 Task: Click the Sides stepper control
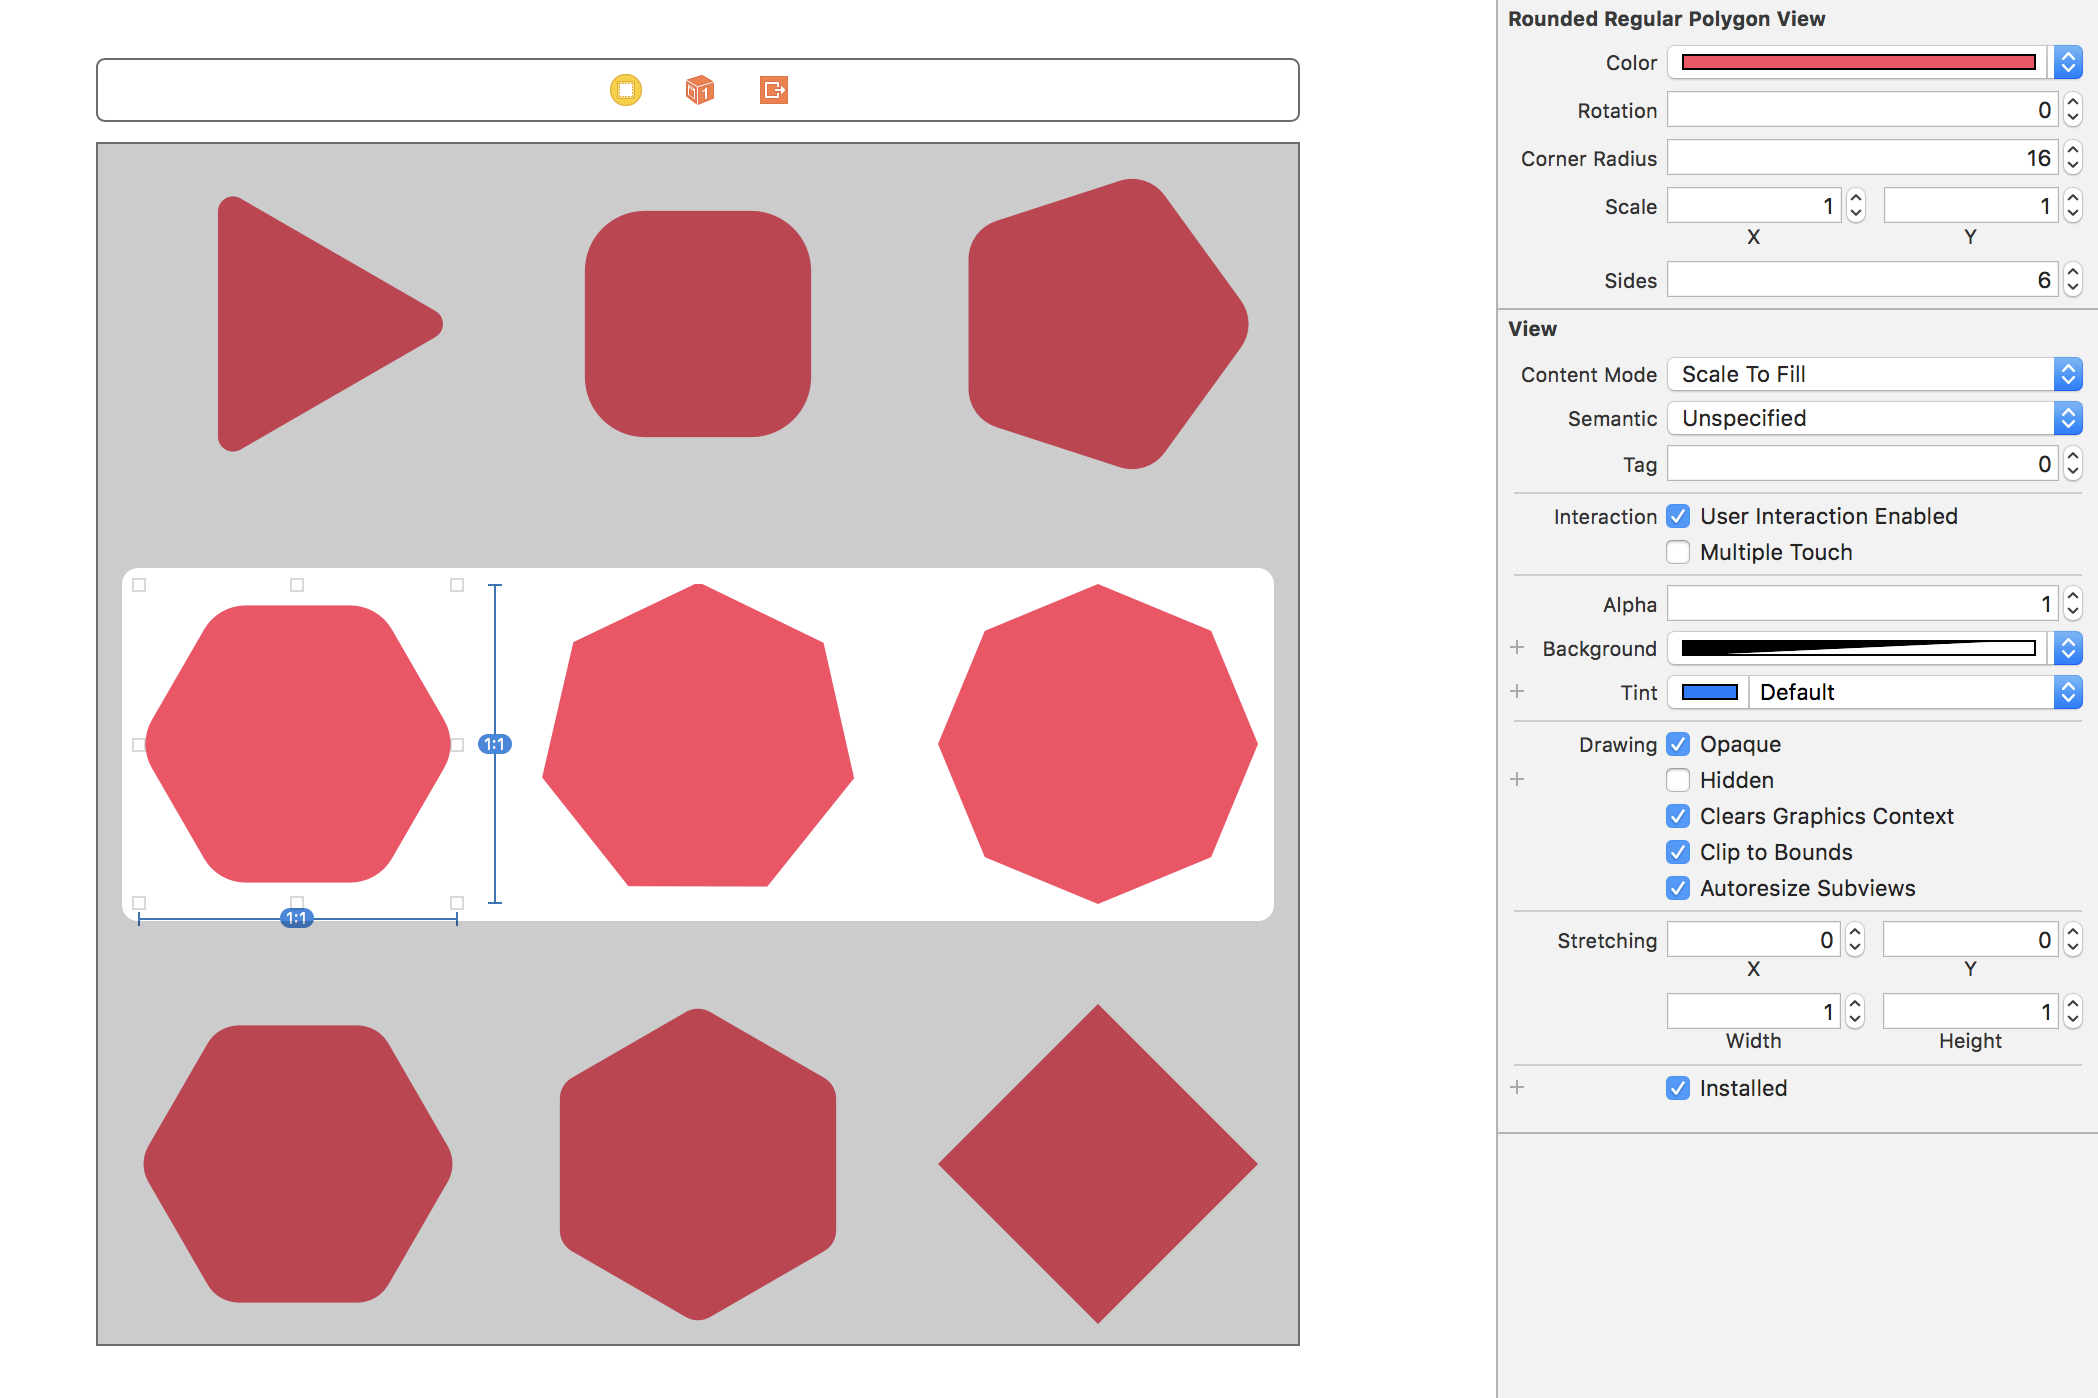2073,280
